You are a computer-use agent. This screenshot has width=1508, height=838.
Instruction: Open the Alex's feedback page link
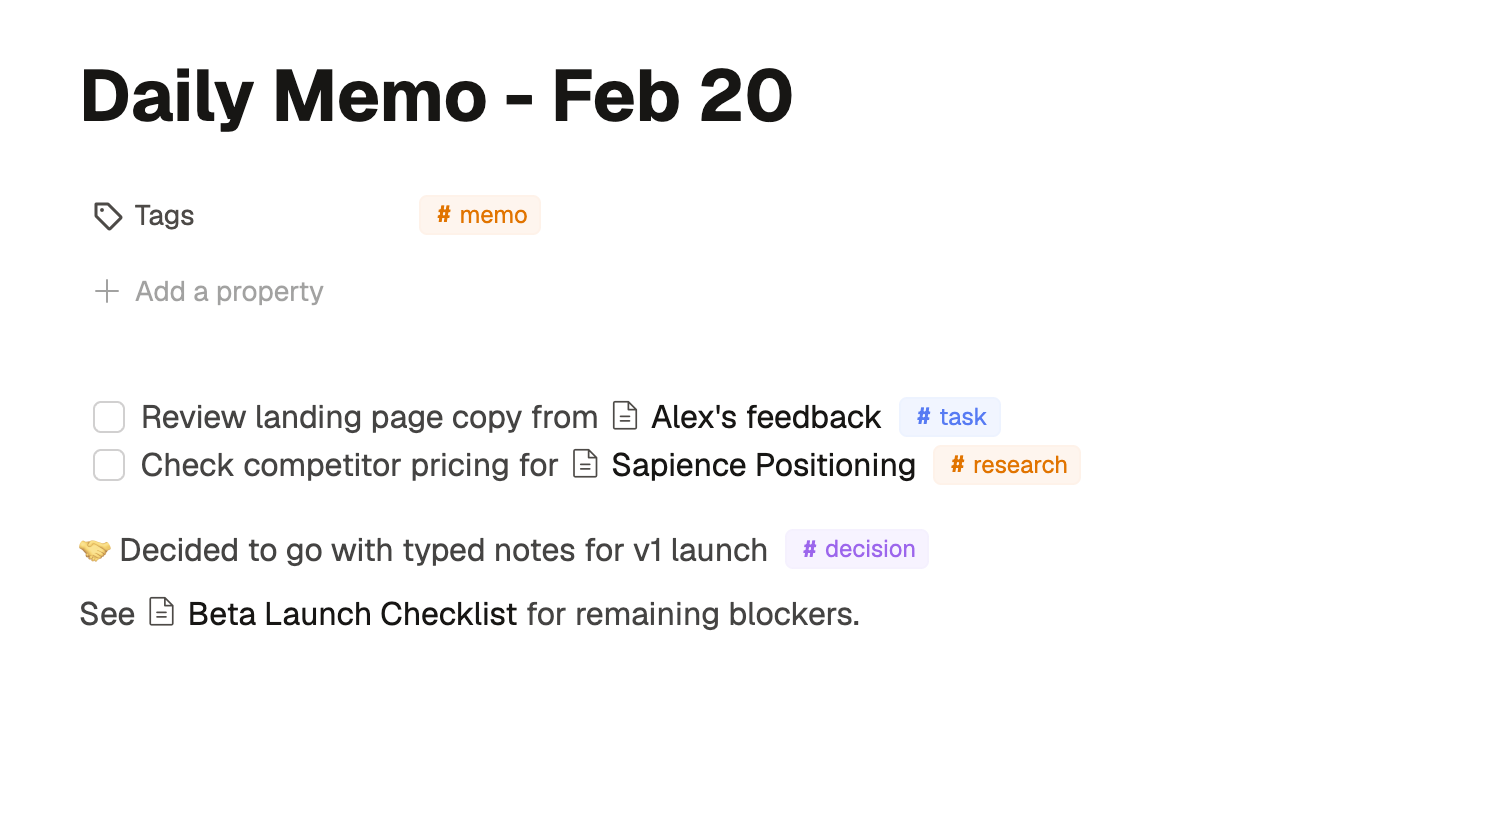point(765,416)
